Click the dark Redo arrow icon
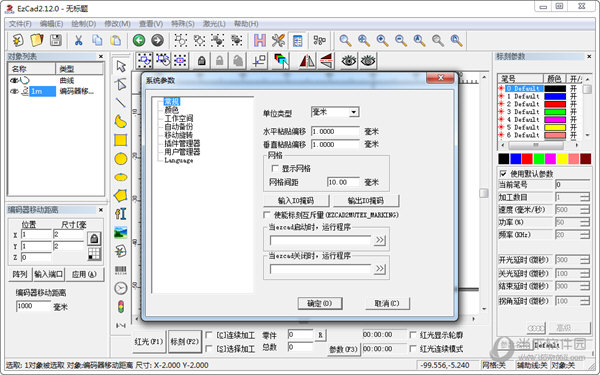 click(157, 40)
